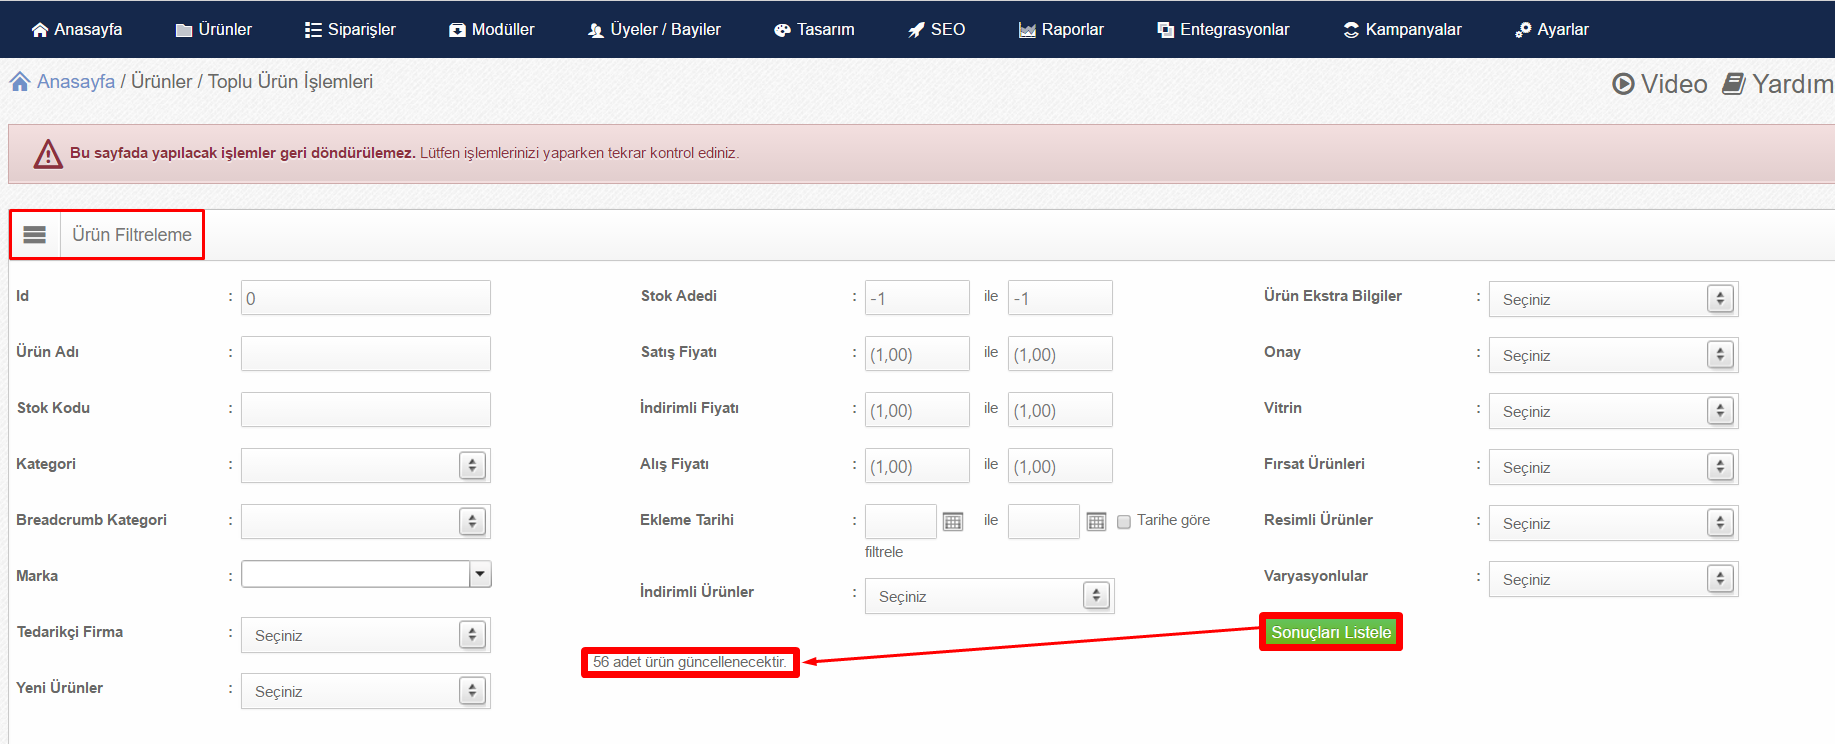Image resolution: width=1835 pixels, height=744 pixels.
Task: Click the İndirimli Fiyatı maximum field
Action: click(1060, 410)
